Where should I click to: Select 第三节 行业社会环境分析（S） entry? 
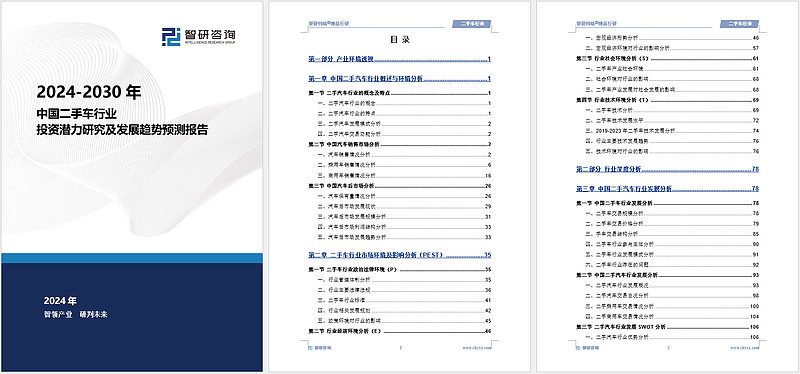pyautogui.click(x=667, y=59)
